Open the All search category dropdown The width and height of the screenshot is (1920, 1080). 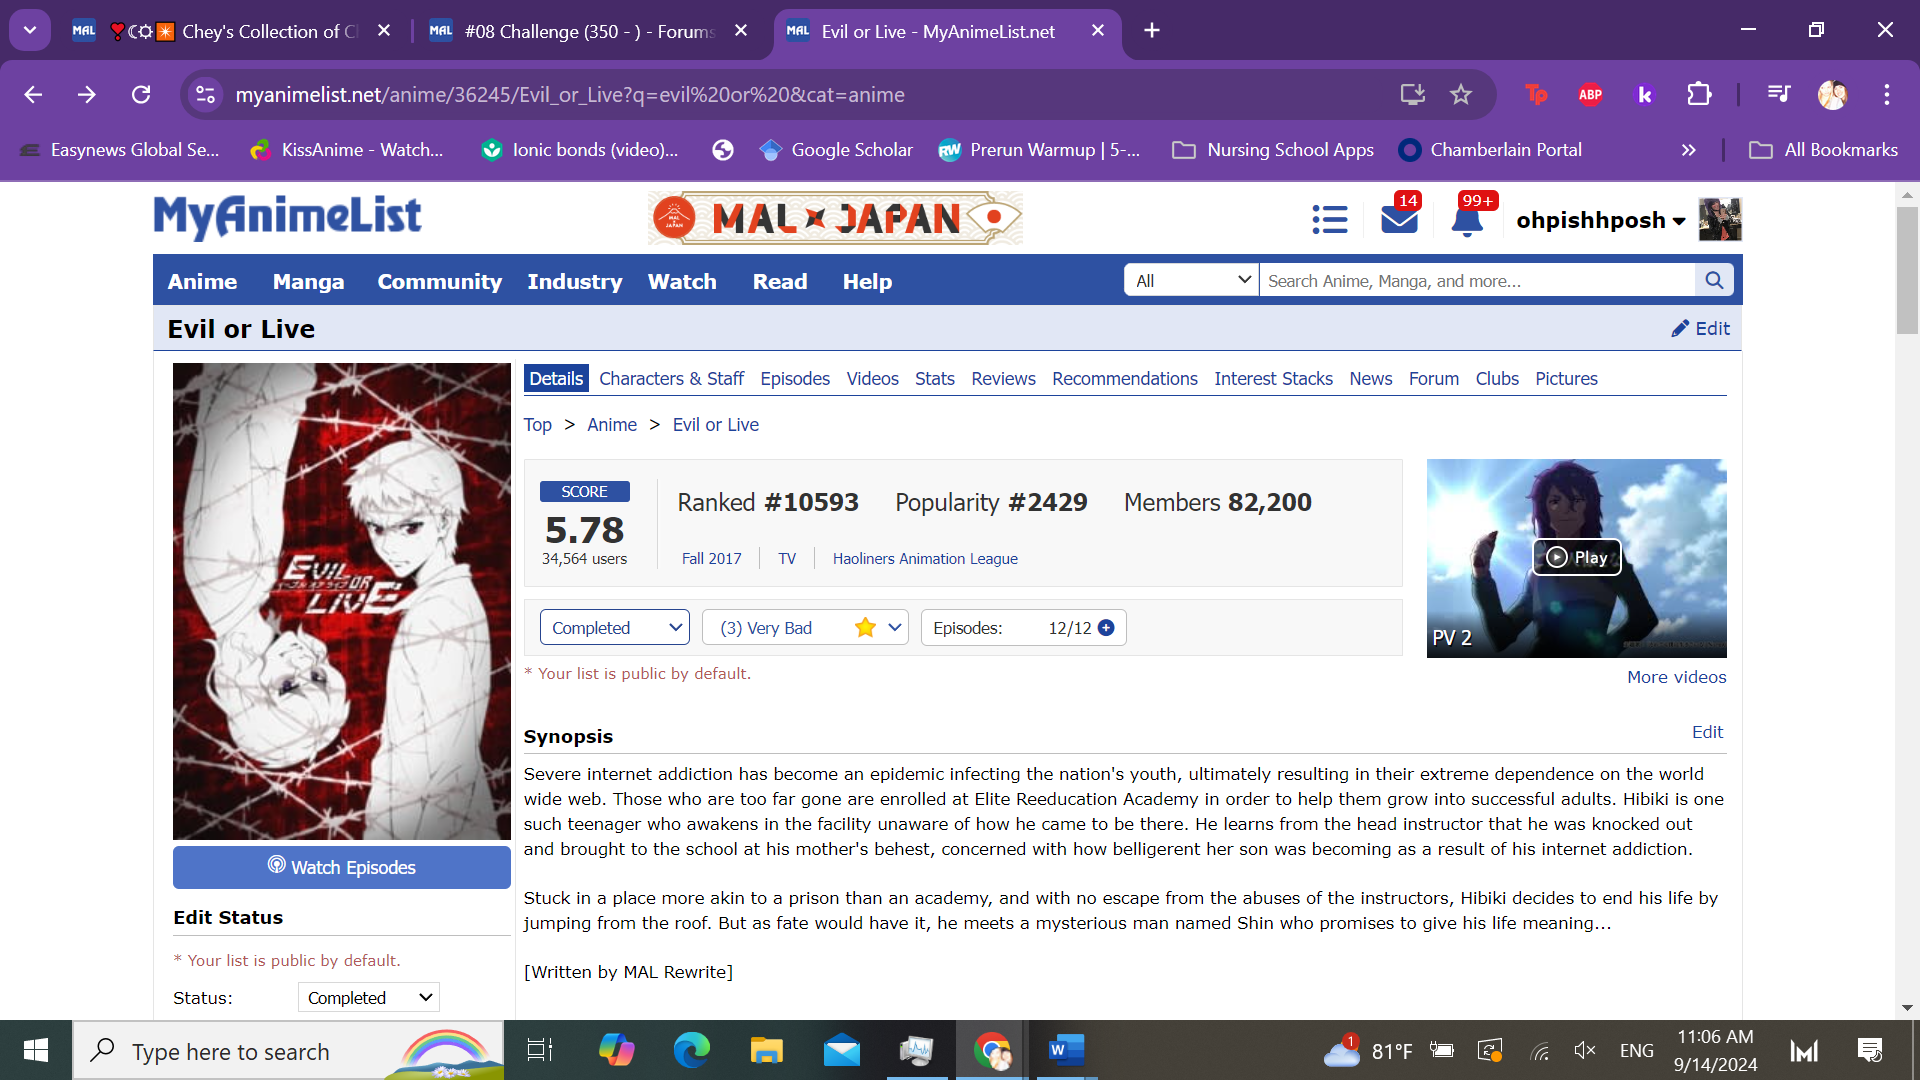click(1192, 281)
